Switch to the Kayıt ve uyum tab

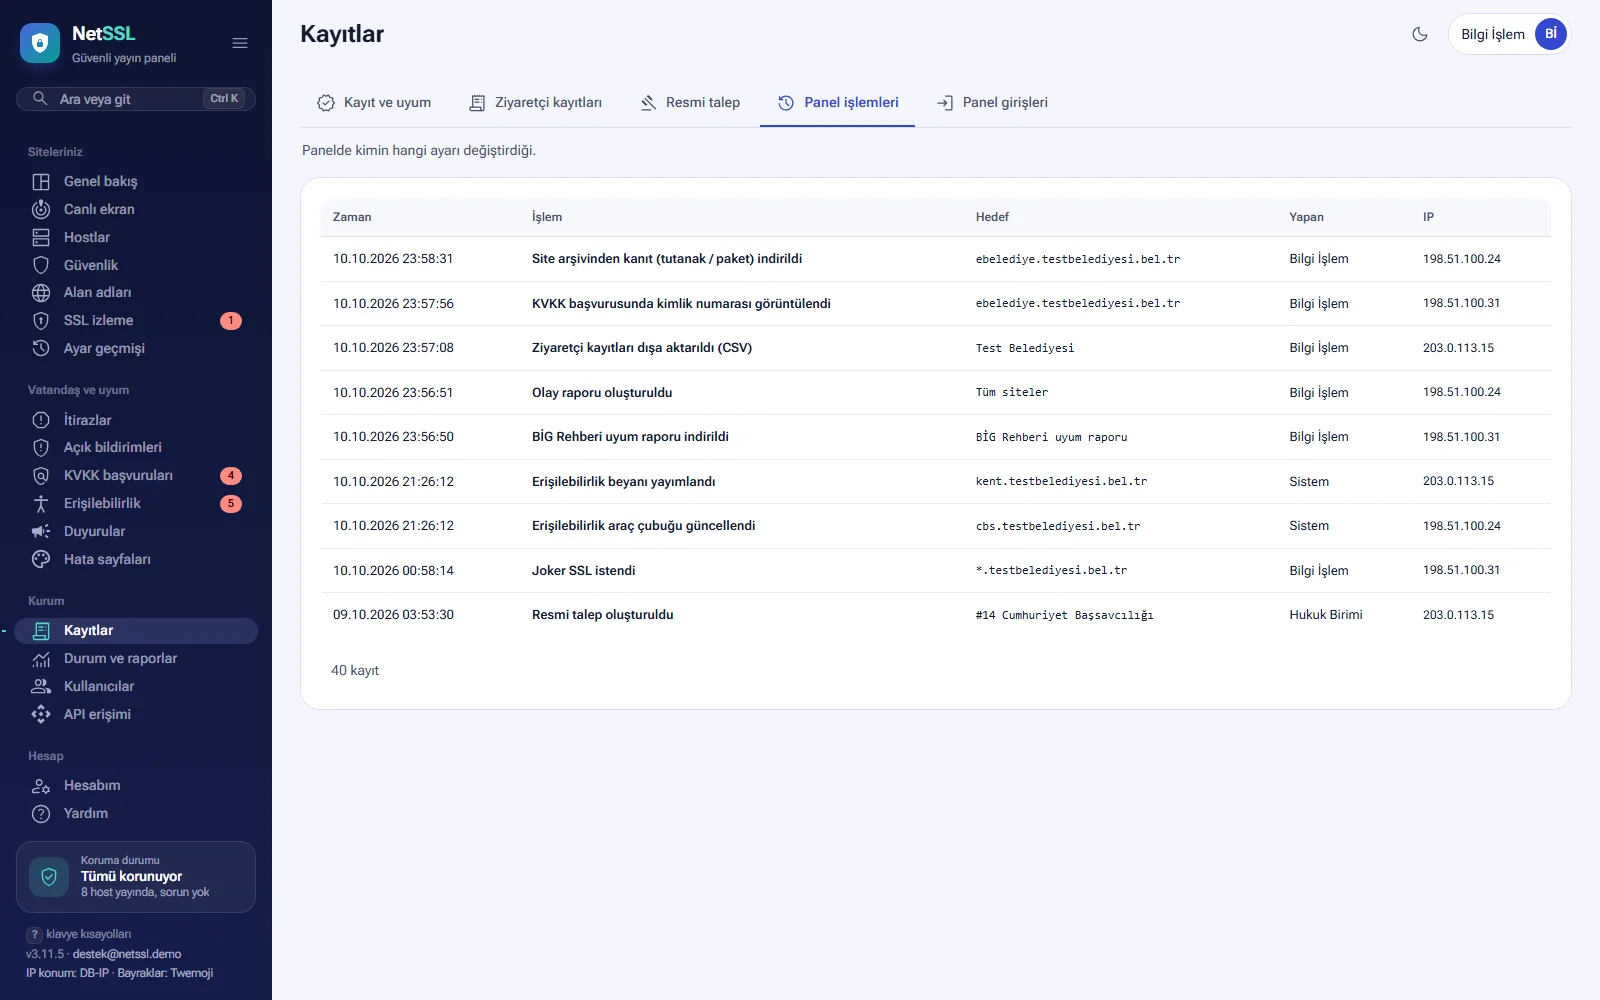coord(374,102)
